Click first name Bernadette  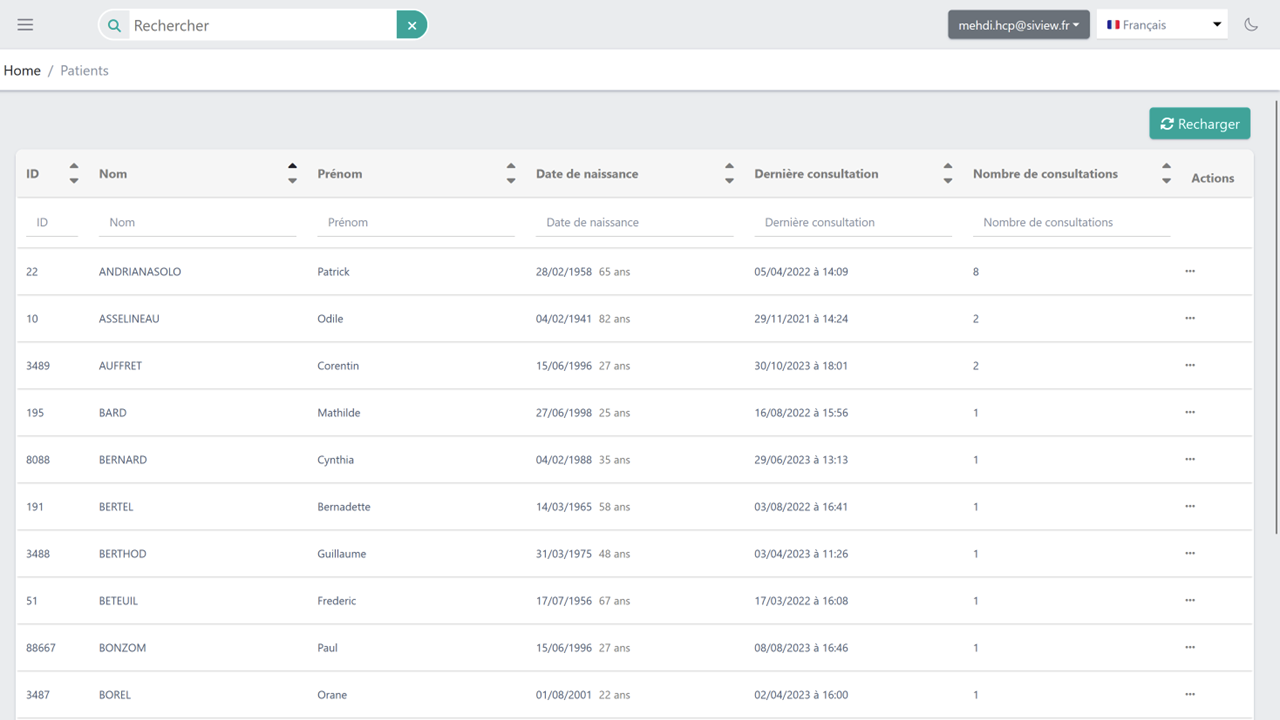[x=344, y=507]
